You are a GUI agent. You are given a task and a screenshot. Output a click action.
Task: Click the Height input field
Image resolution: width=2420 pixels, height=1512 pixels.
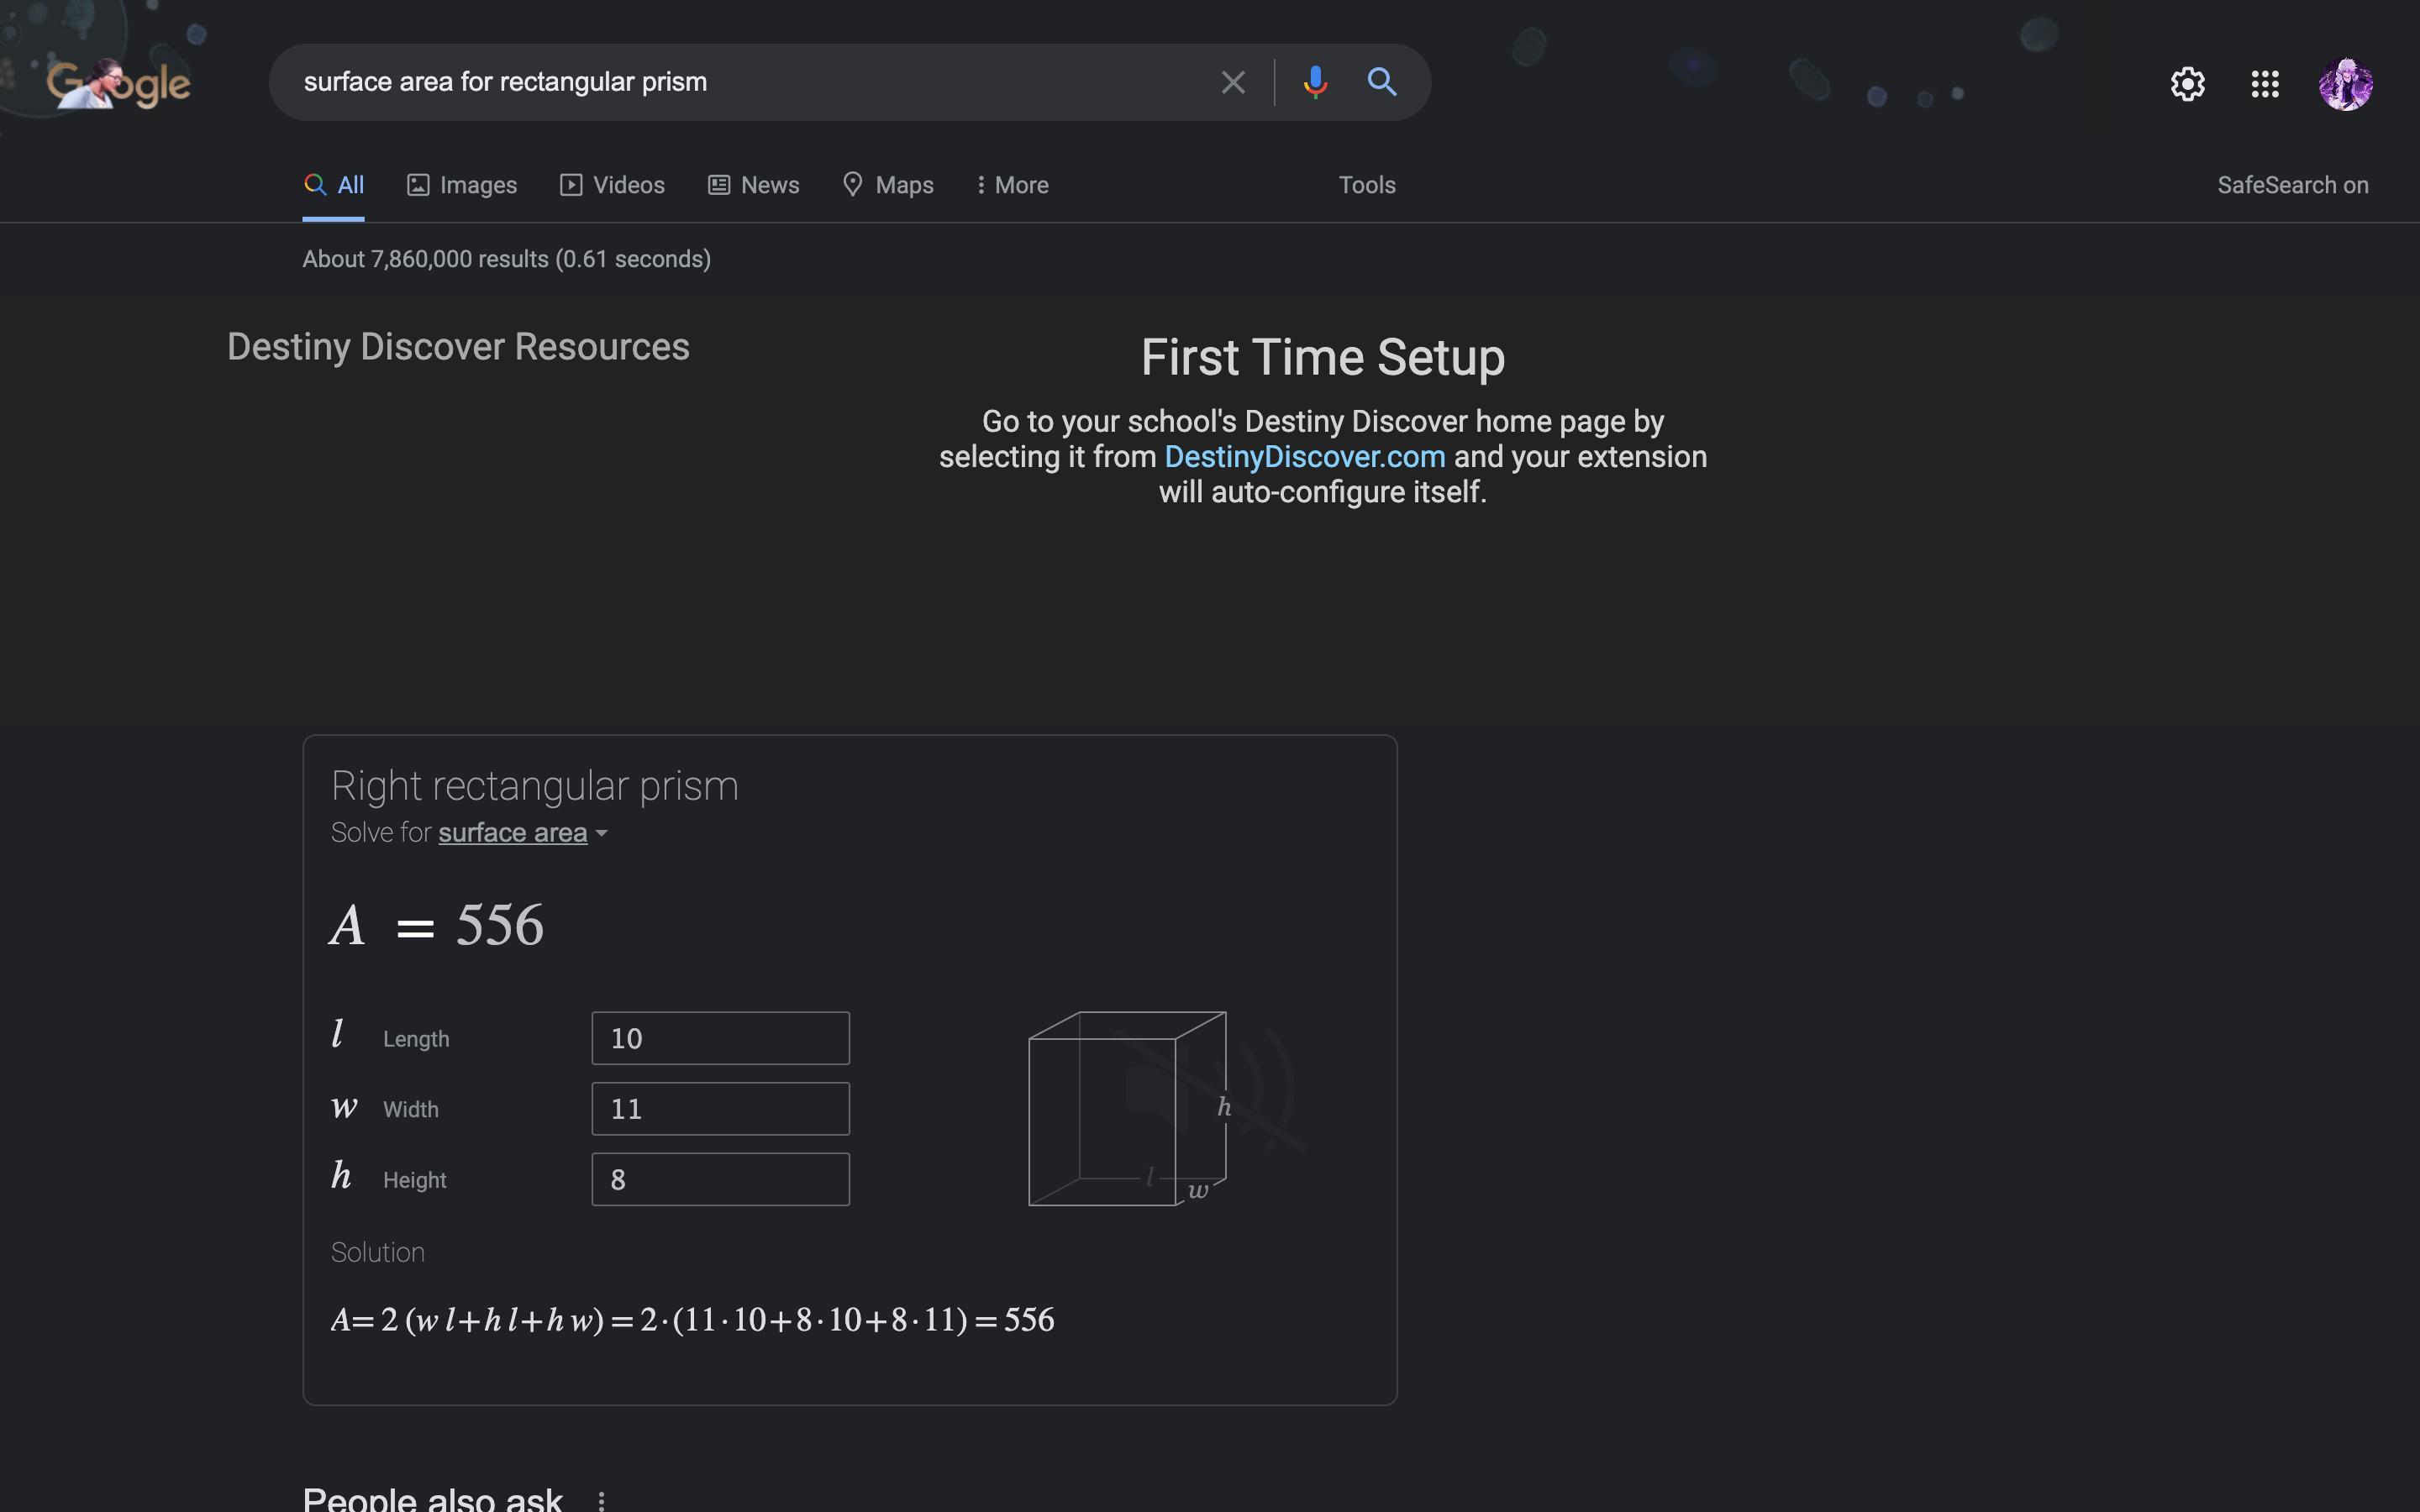[720, 1179]
